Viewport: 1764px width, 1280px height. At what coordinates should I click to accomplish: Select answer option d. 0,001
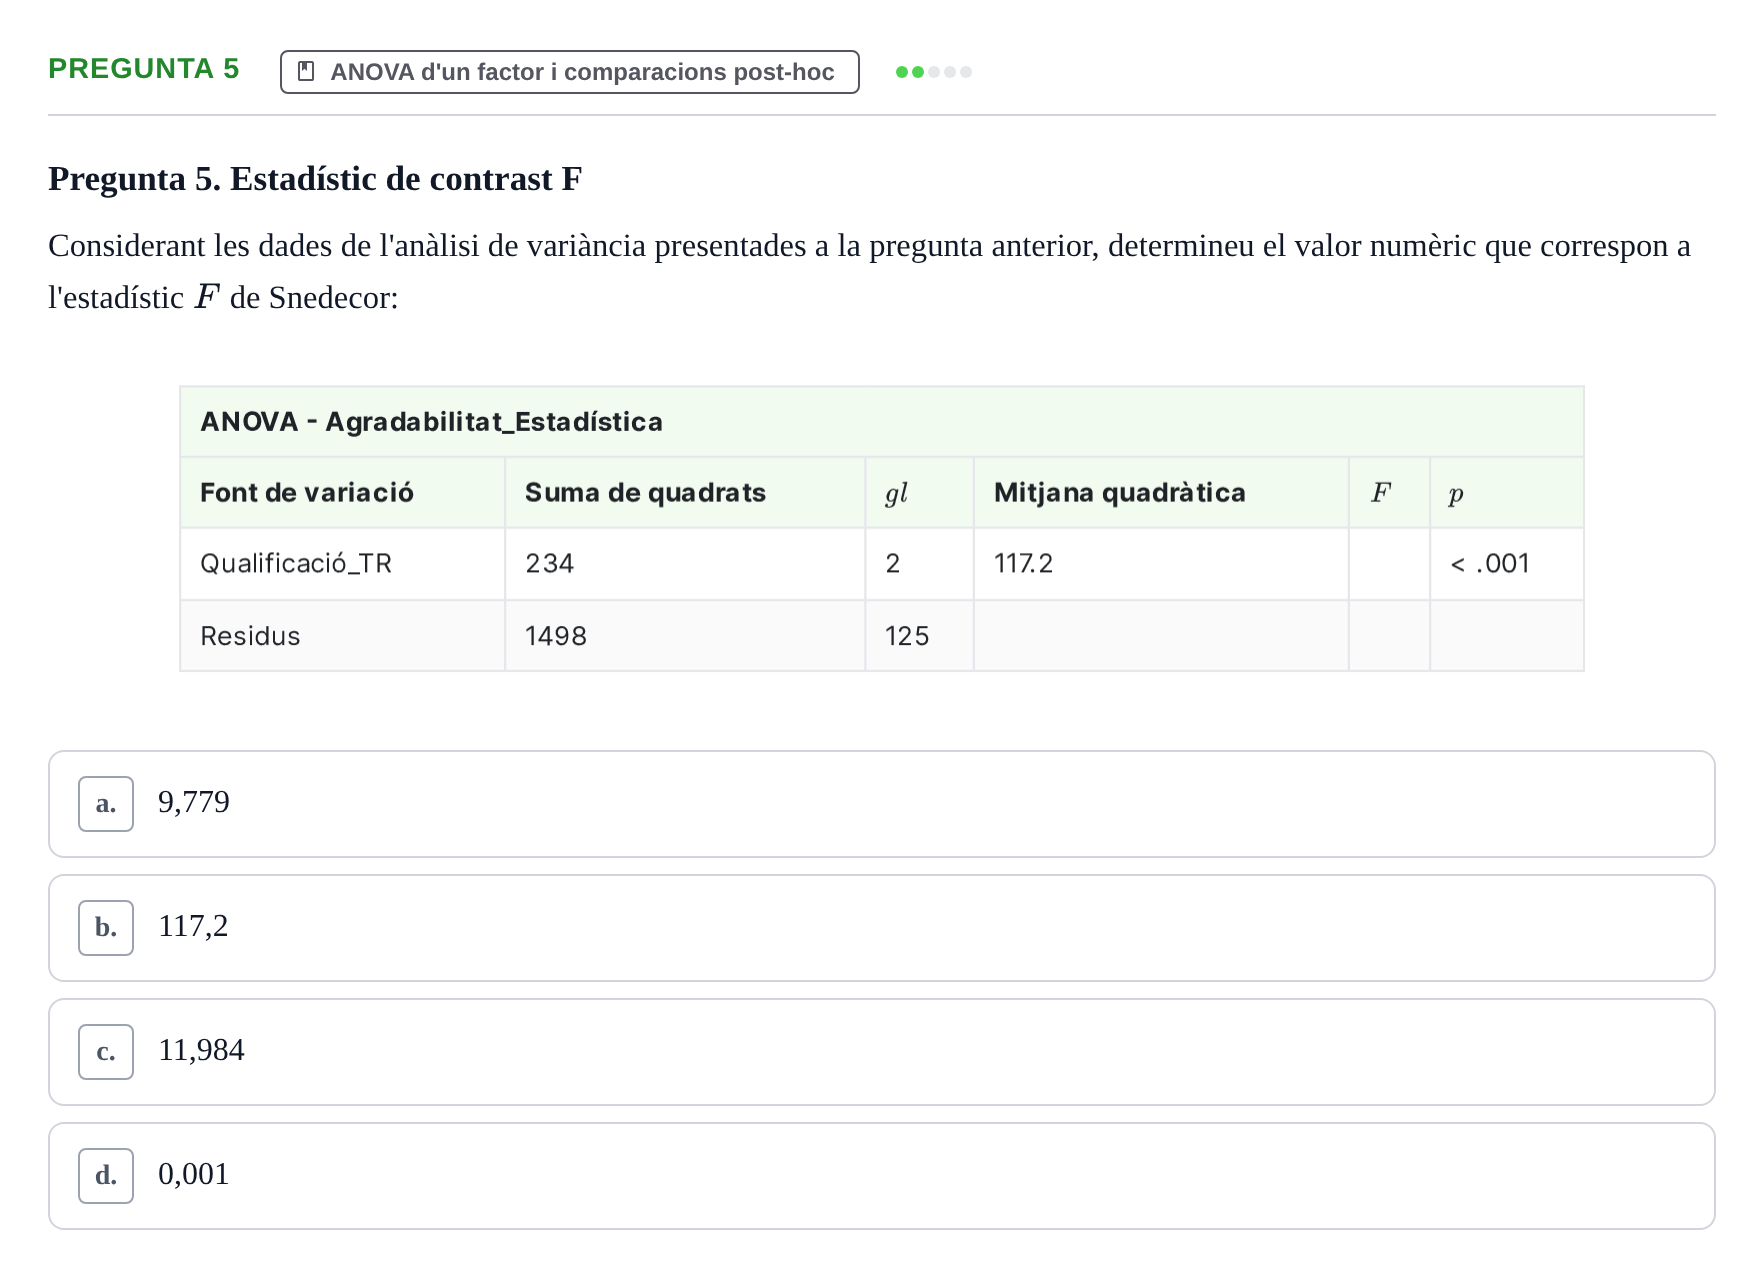pos(881,1176)
